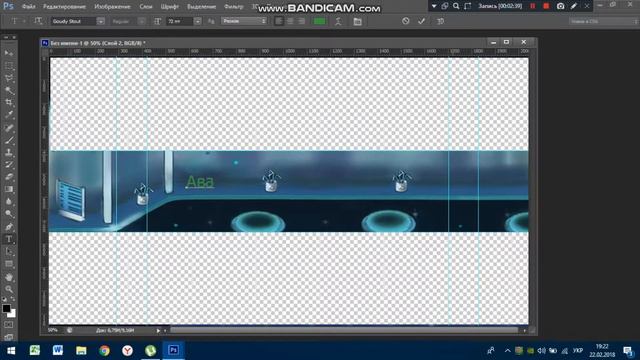Open Microsoft Word from the taskbar
Screen dimensions: 640x360
[58, 351]
